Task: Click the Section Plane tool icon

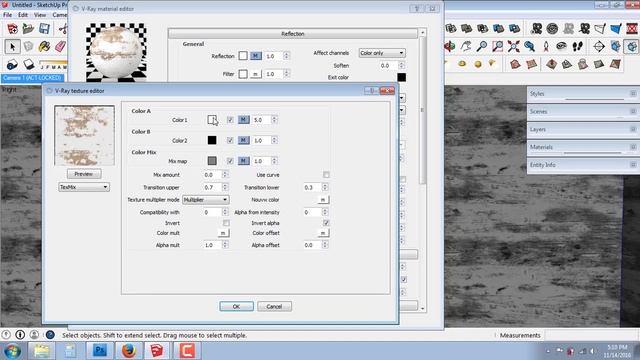Action: pyautogui.click(x=599, y=47)
